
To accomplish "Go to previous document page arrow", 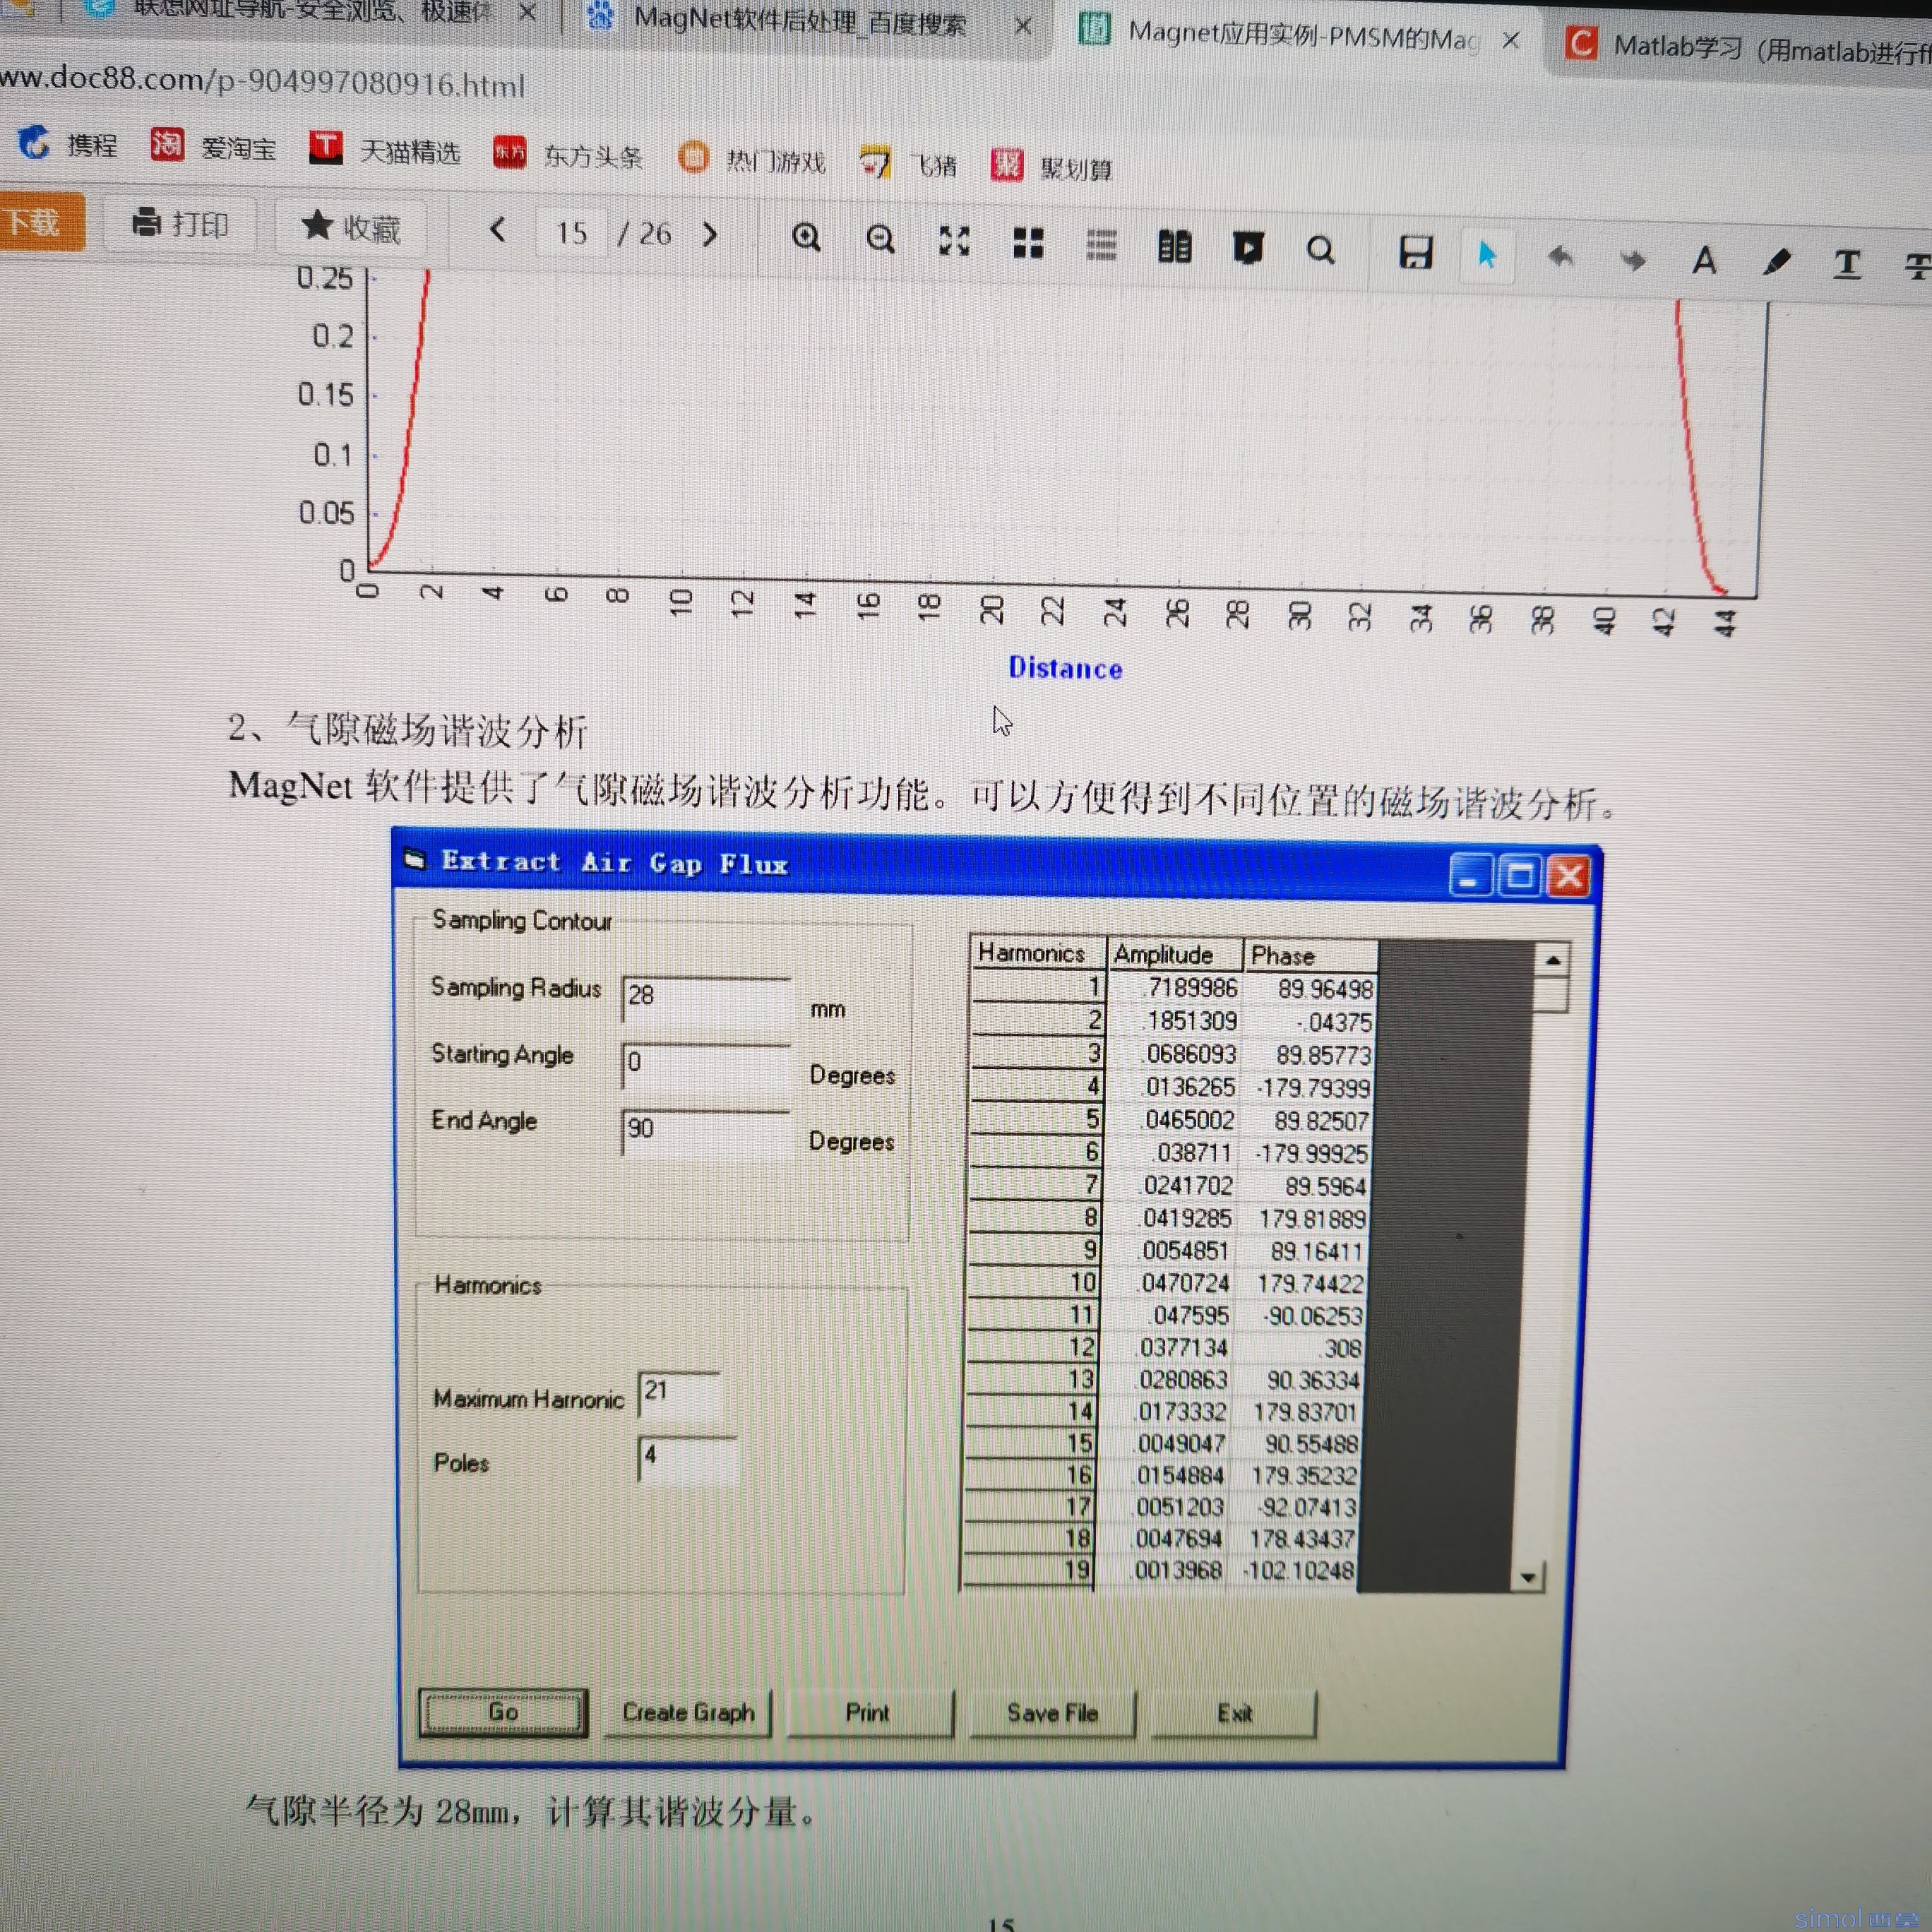I will pyautogui.click(x=497, y=231).
